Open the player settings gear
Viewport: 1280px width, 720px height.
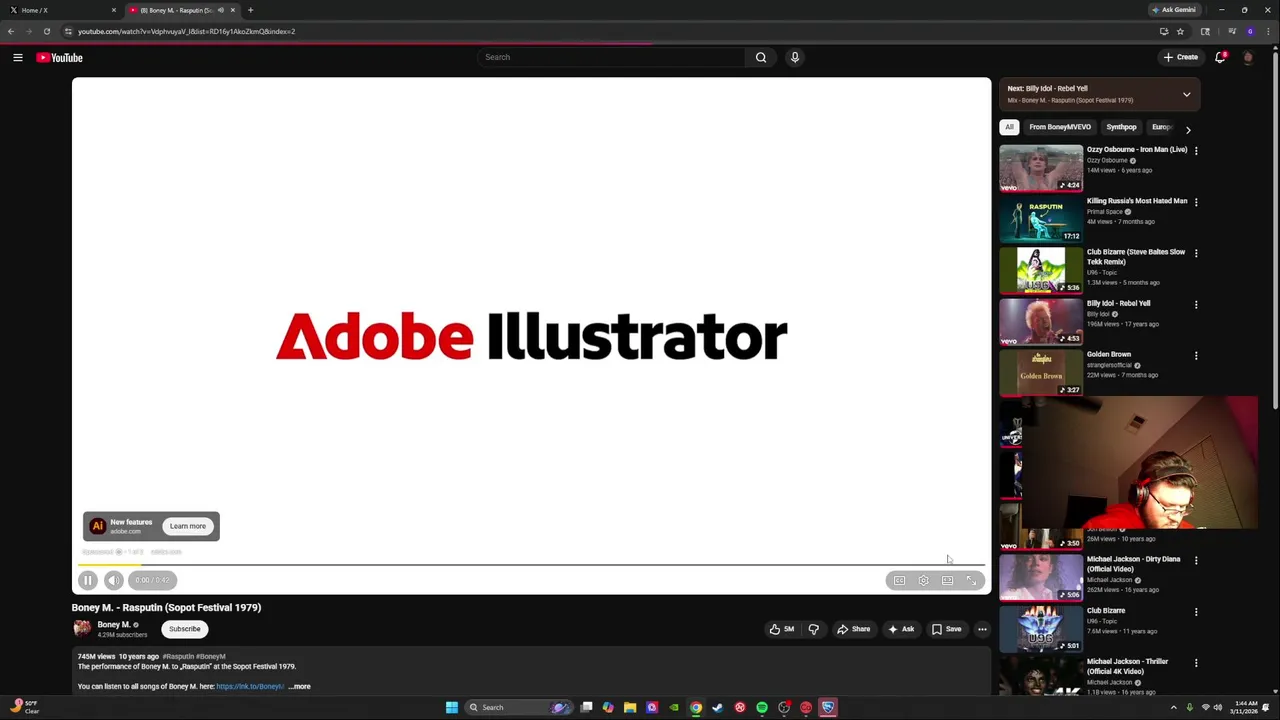point(923,580)
